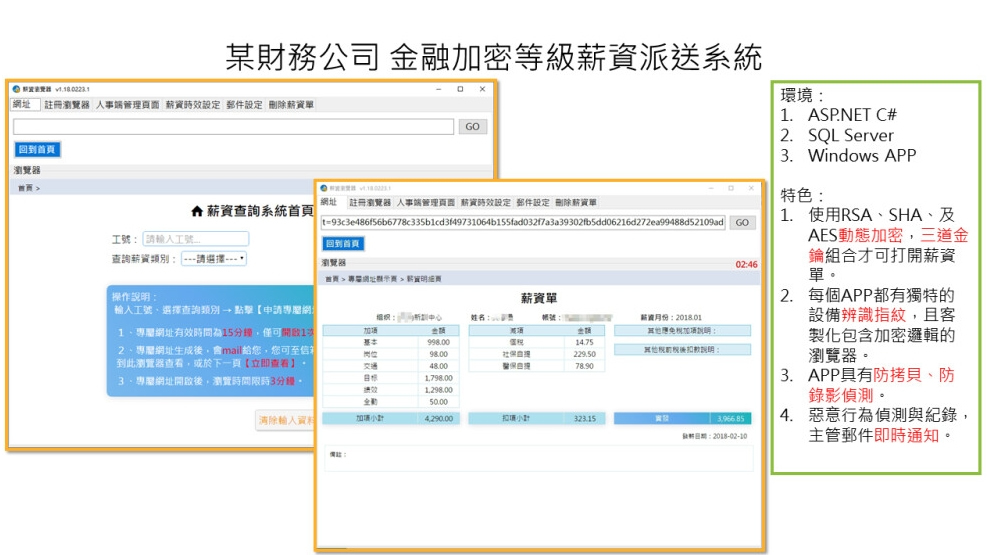
Task: Minimize the rear 薪資查詢 home window
Action: click(x=437, y=89)
